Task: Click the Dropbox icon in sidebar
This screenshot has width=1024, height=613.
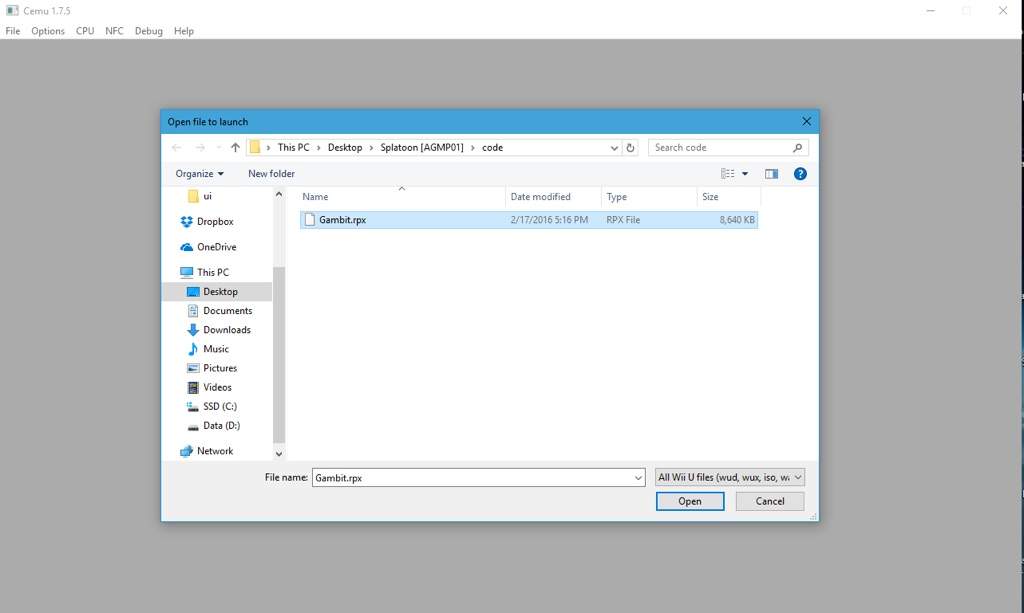Action: pos(187,221)
